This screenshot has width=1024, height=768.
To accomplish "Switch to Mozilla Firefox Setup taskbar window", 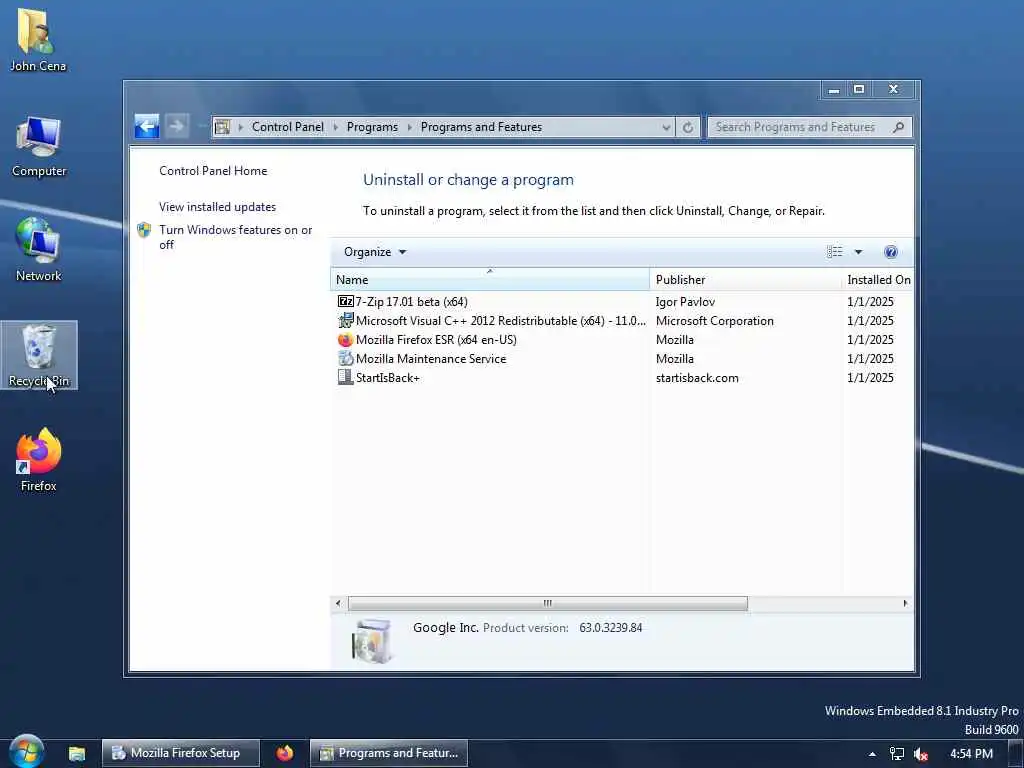I will click(x=181, y=753).
